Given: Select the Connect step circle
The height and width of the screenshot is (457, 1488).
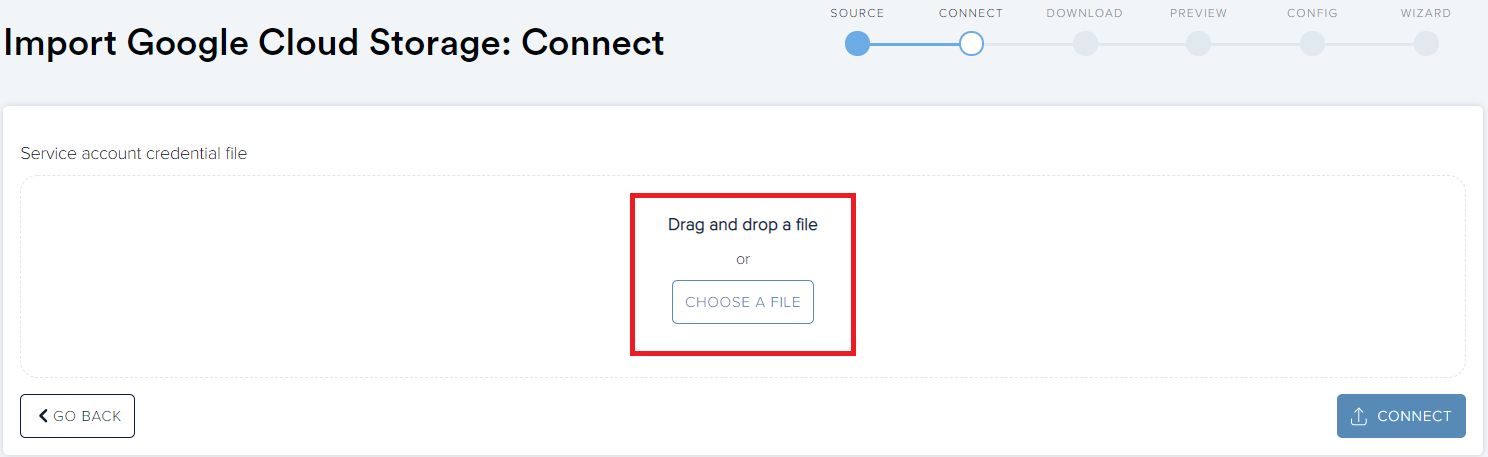Looking at the screenshot, I should pyautogui.click(x=971, y=44).
